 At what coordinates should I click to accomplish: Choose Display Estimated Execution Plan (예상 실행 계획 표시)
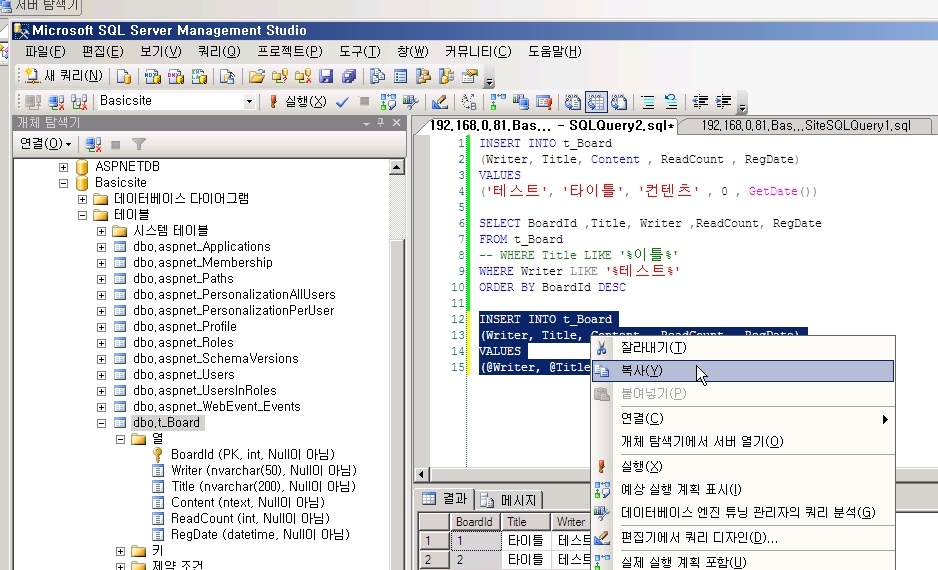click(743, 489)
